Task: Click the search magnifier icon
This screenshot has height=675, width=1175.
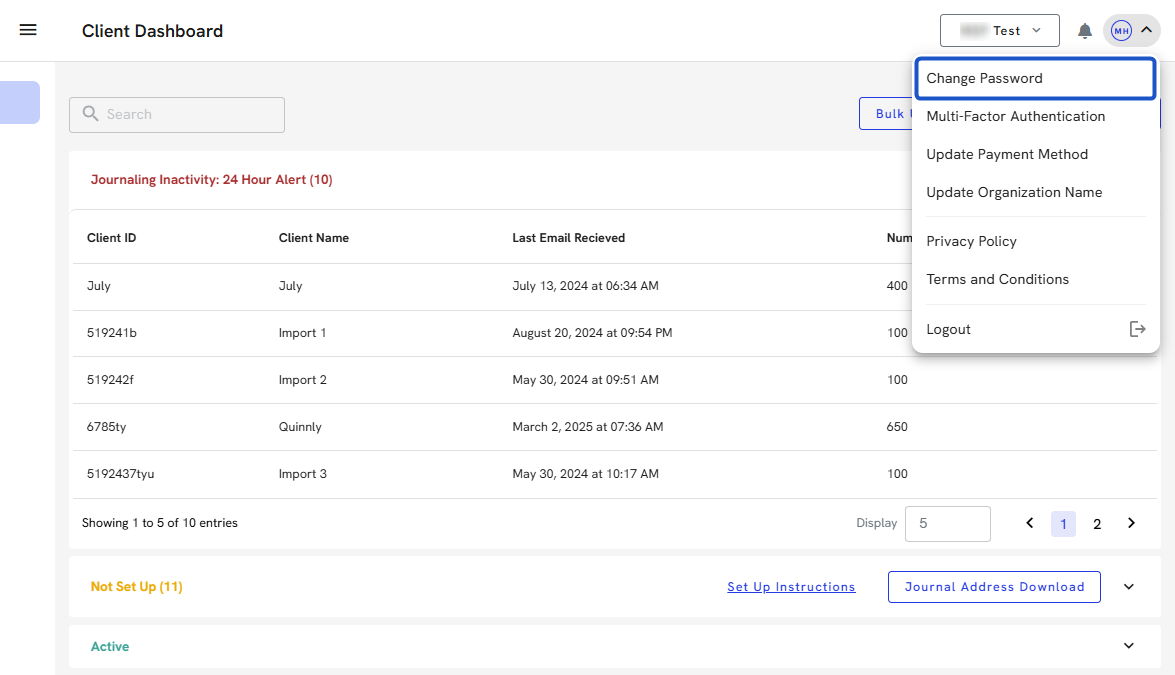Action: pos(91,114)
